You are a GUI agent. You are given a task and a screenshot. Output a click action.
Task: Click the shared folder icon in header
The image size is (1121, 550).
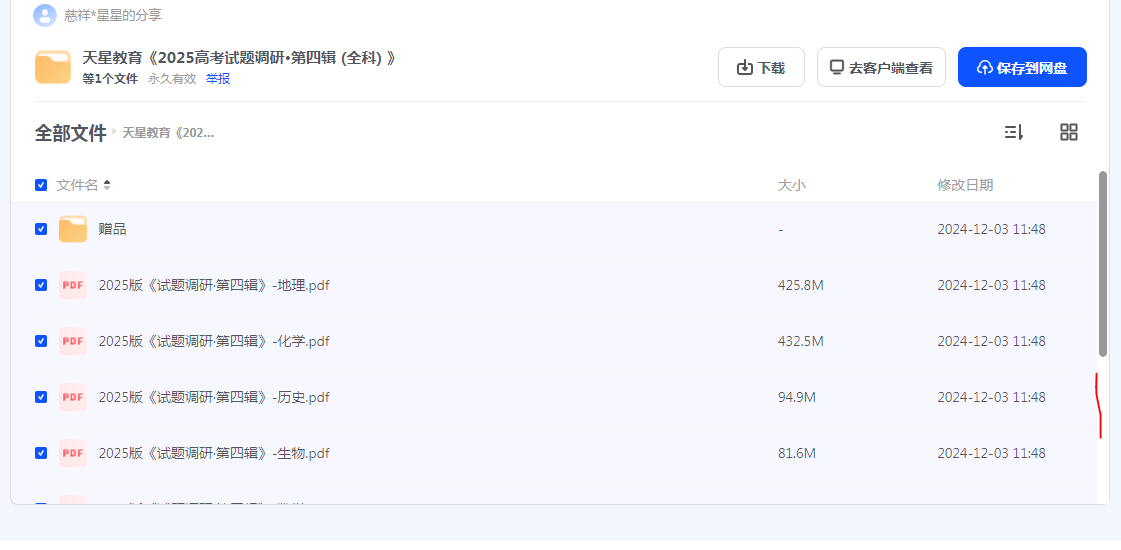[53, 67]
